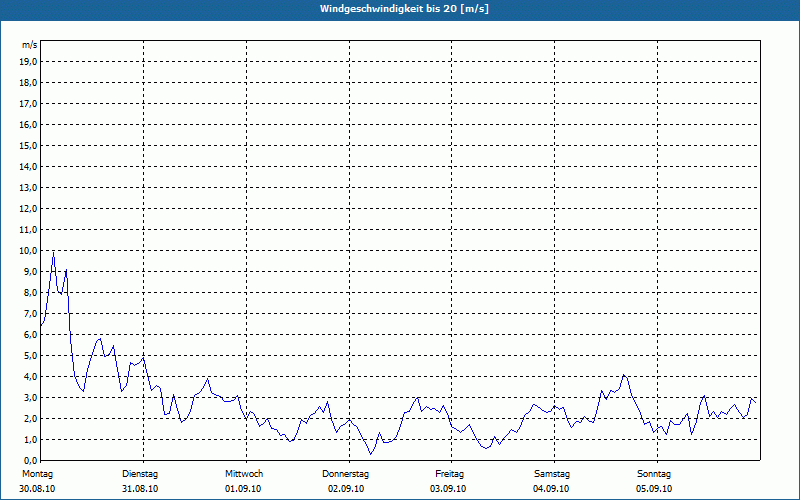Screen dimensions: 800x500
Task: Select the 4,0 y-axis label
Action: click(x=30, y=377)
